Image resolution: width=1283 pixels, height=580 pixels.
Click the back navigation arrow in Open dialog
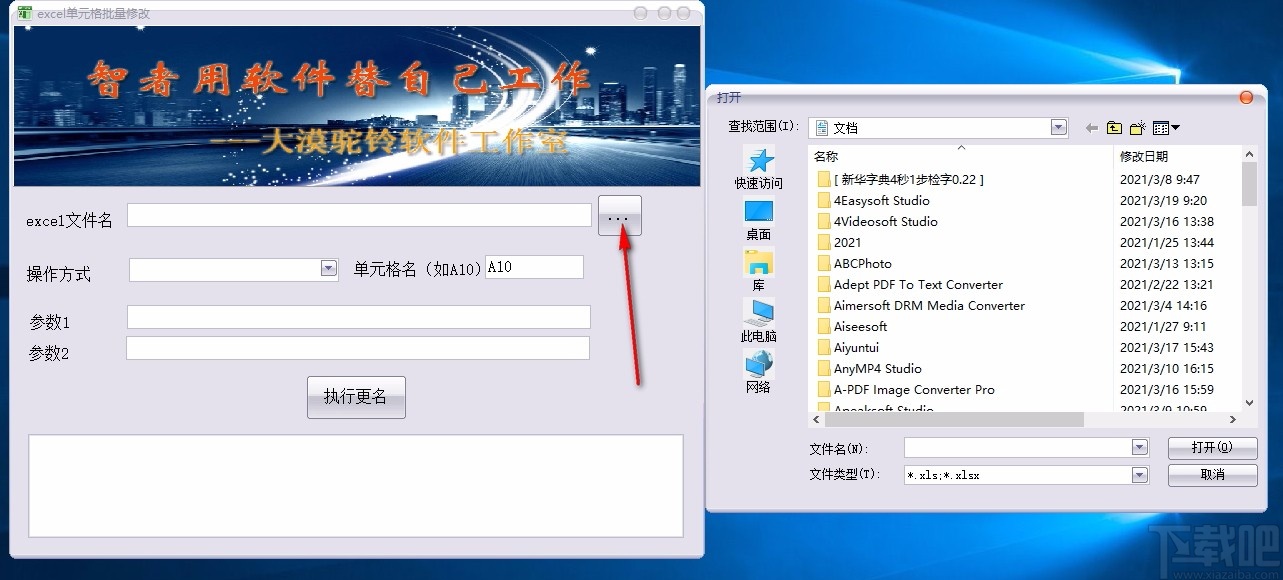[x=1090, y=127]
